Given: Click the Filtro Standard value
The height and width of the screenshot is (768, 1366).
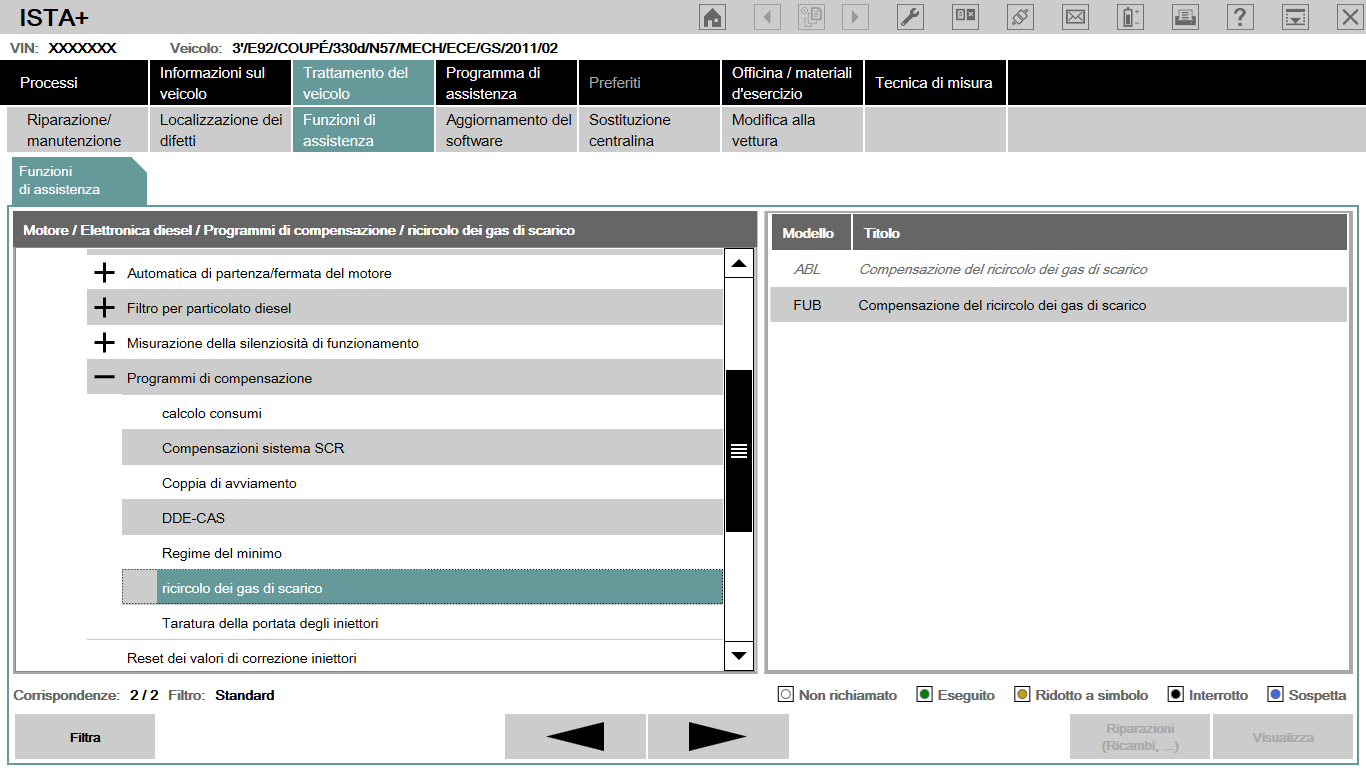Looking at the screenshot, I should tap(245, 695).
